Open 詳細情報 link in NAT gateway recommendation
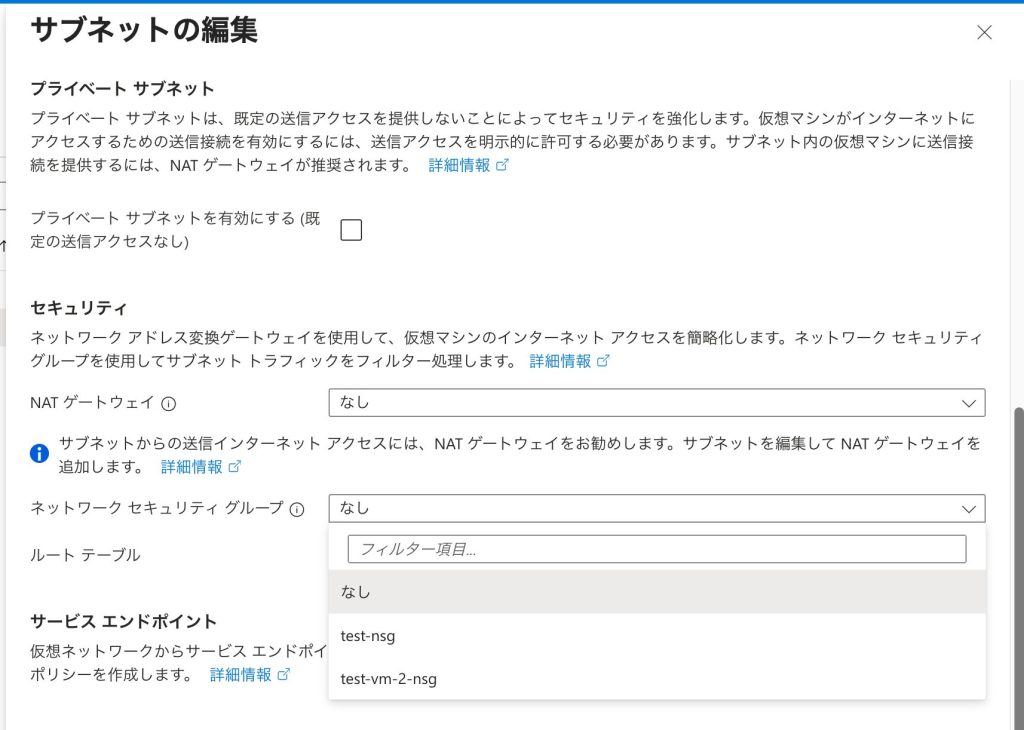 192,467
